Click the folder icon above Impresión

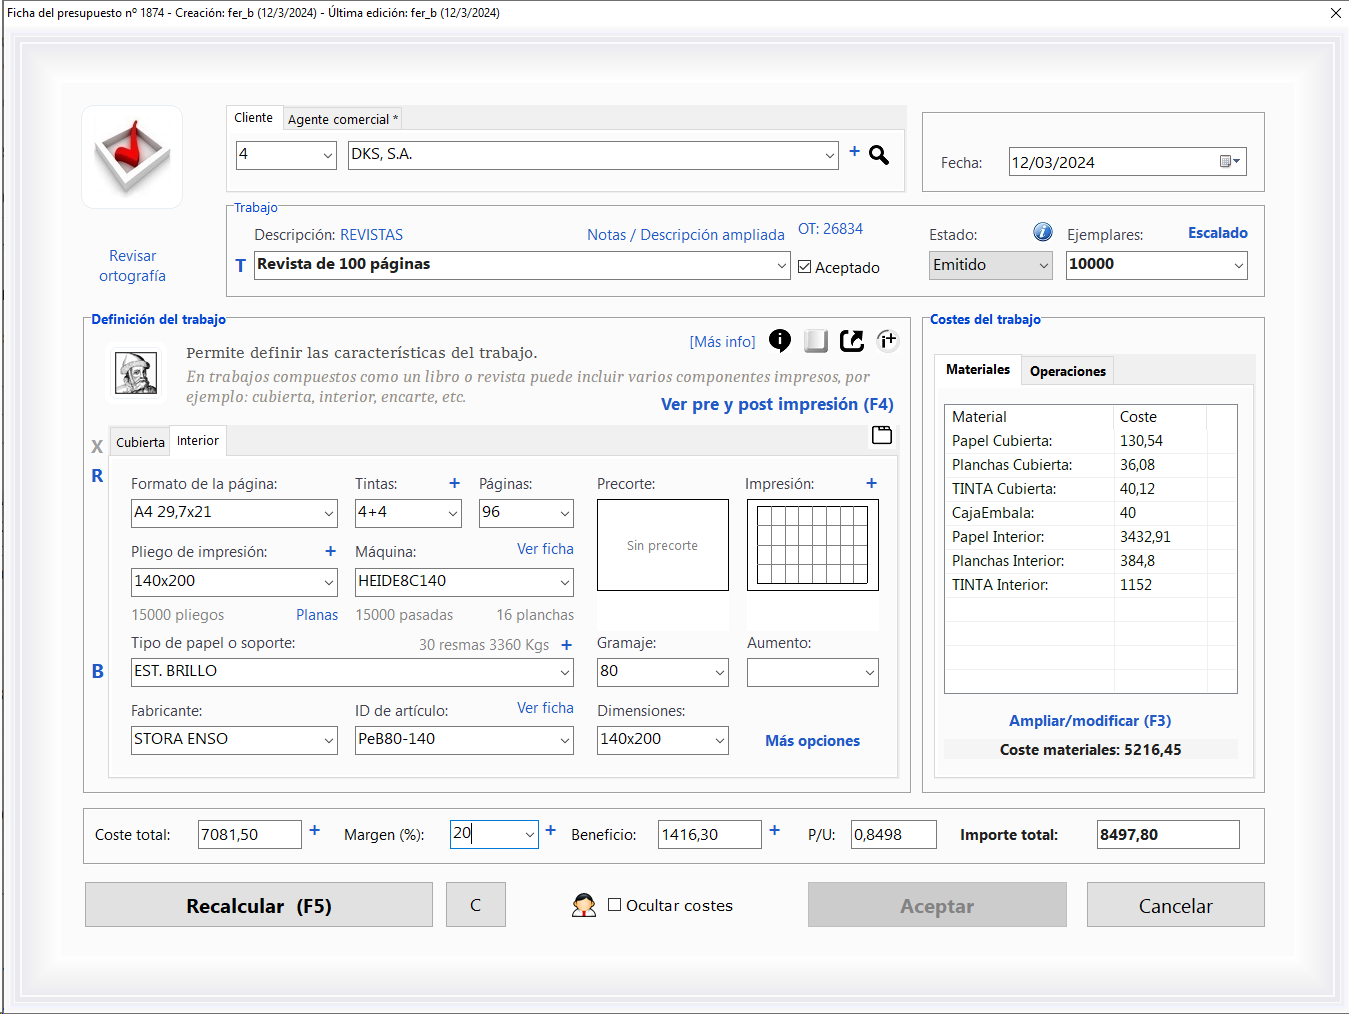(x=882, y=435)
